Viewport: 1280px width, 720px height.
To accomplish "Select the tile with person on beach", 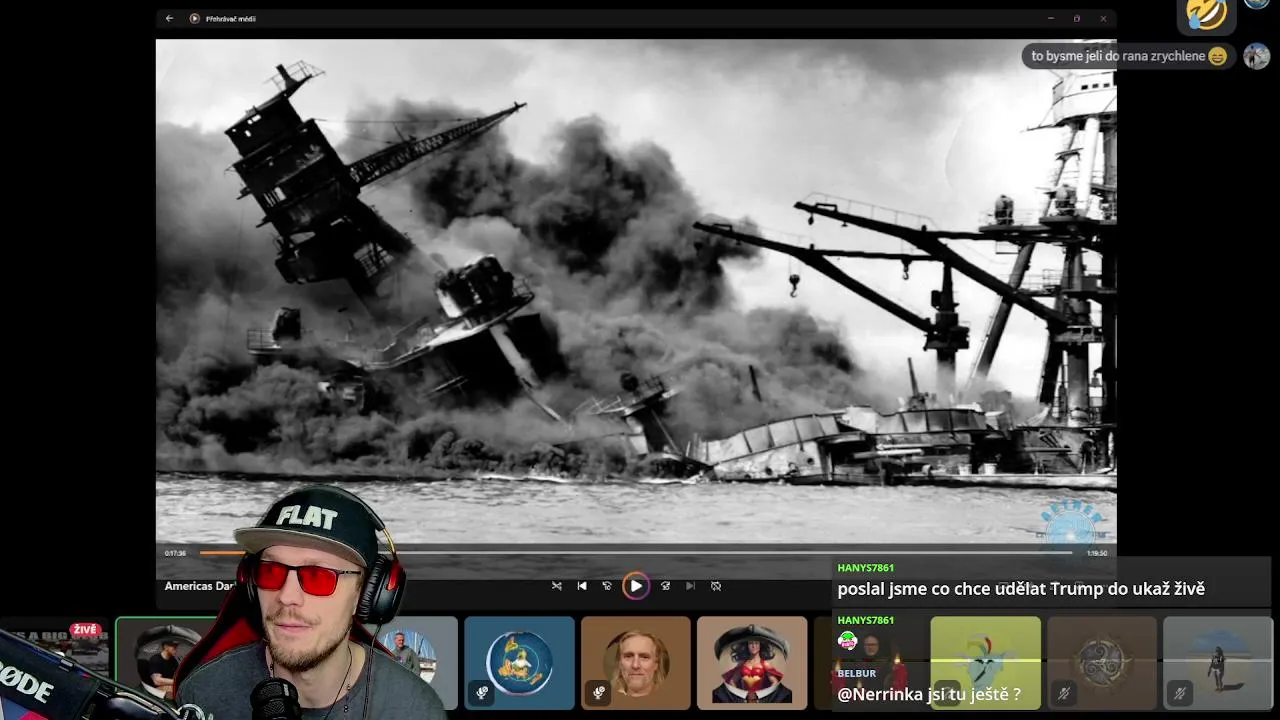I will [x=1218, y=662].
